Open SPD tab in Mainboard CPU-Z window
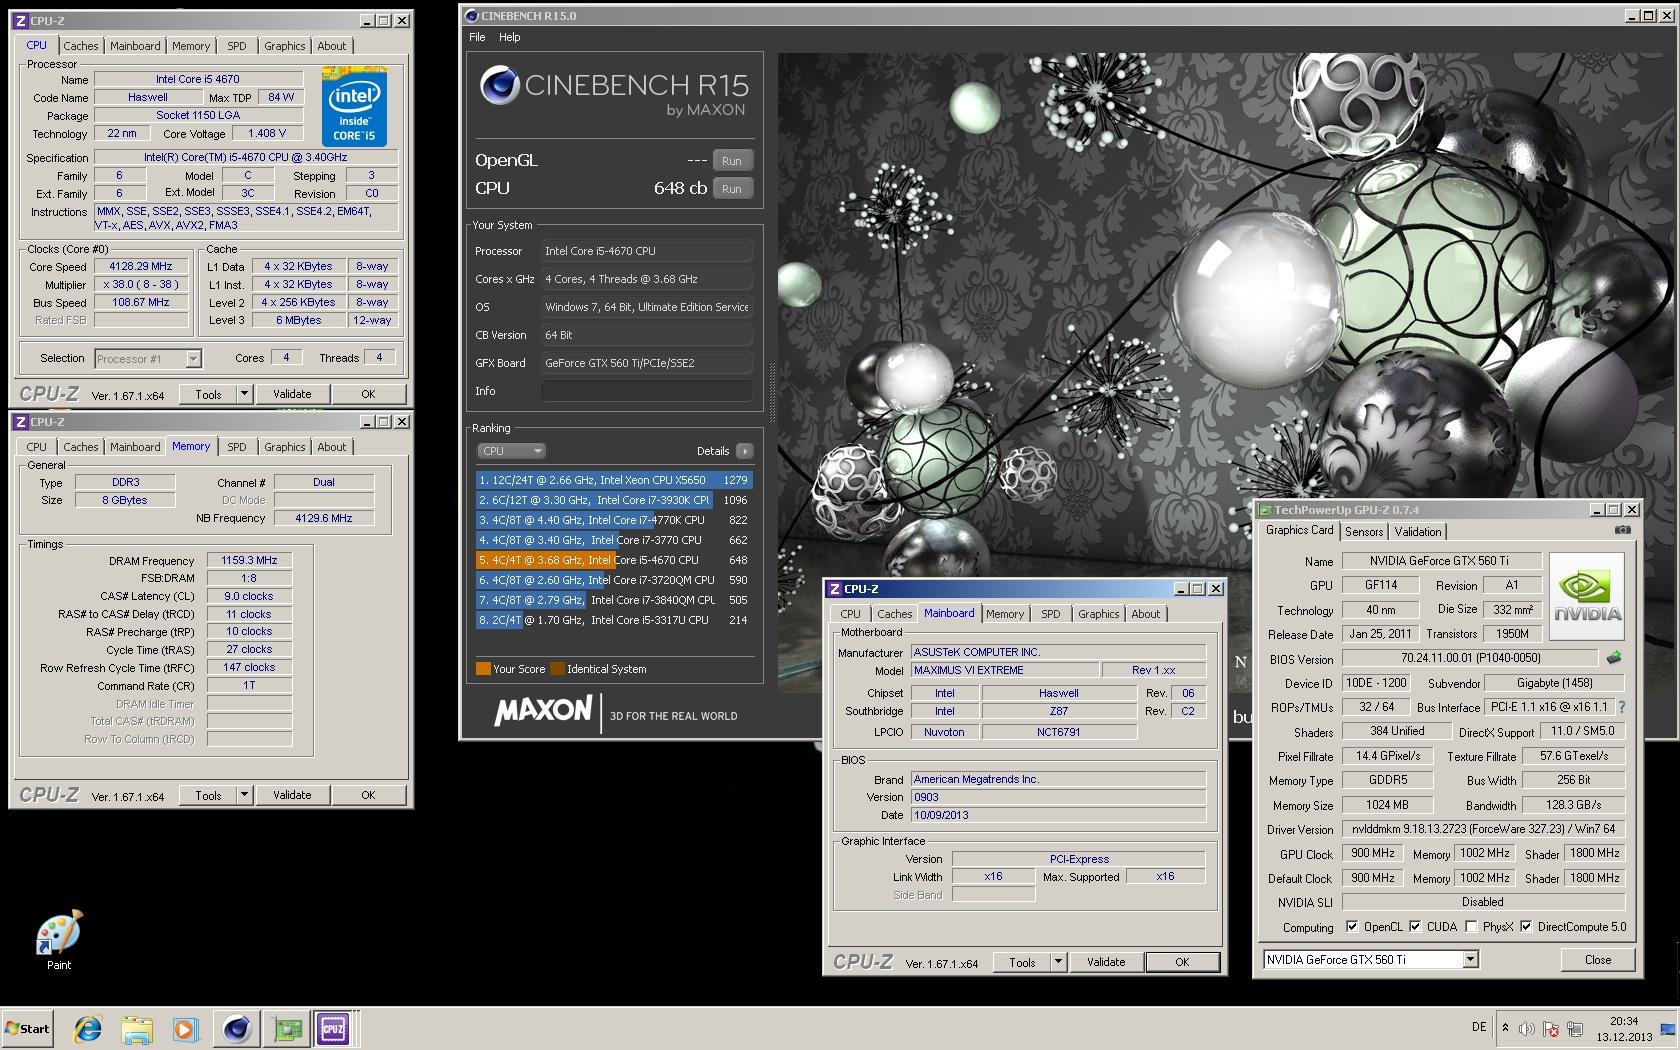1680x1050 pixels. [x=1050, y=614]
